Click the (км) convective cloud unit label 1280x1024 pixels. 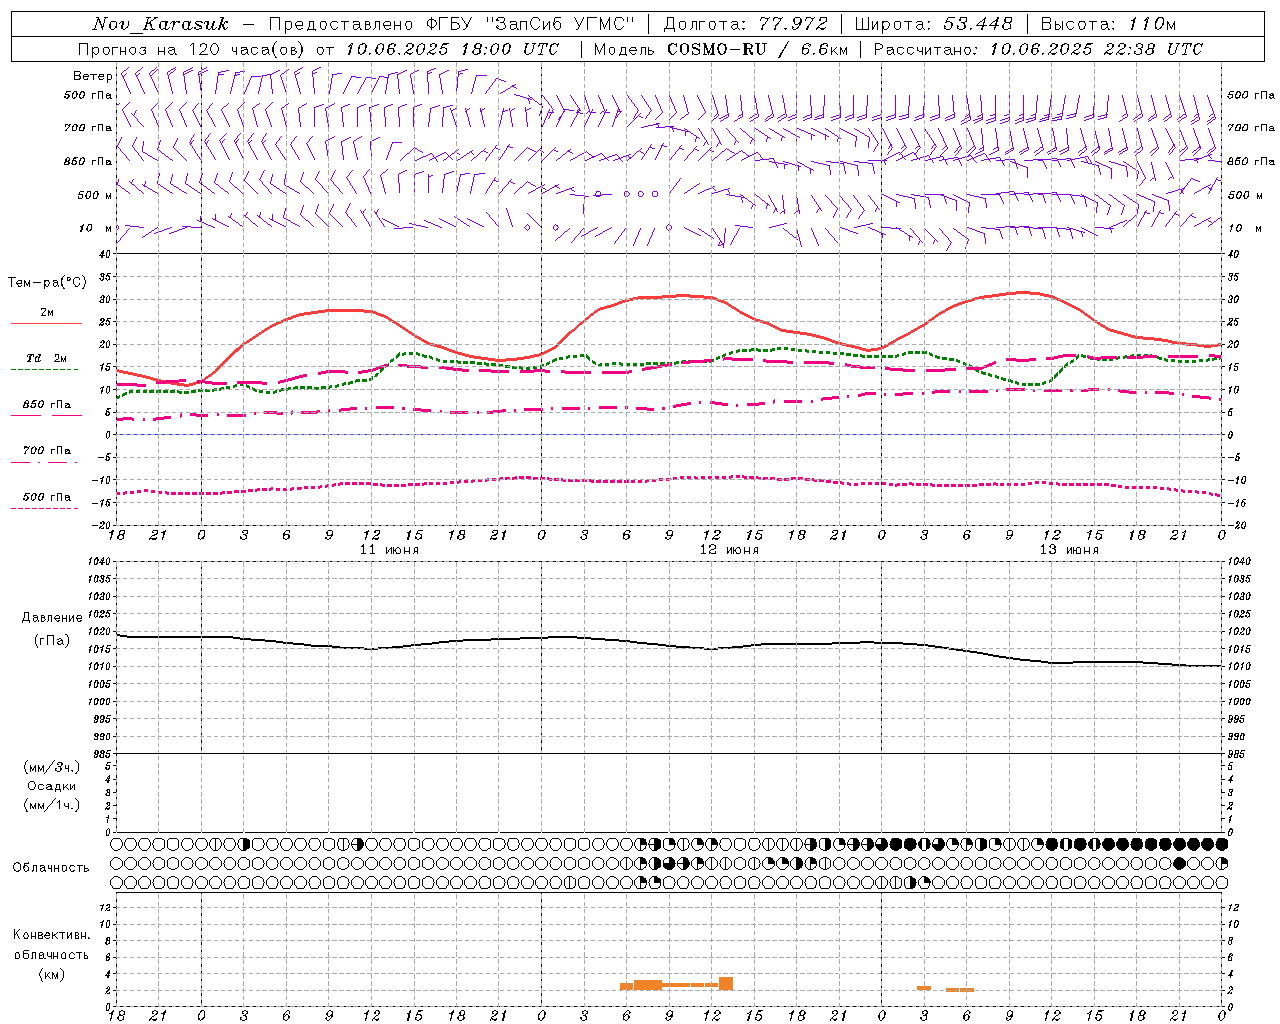point(52,974)
